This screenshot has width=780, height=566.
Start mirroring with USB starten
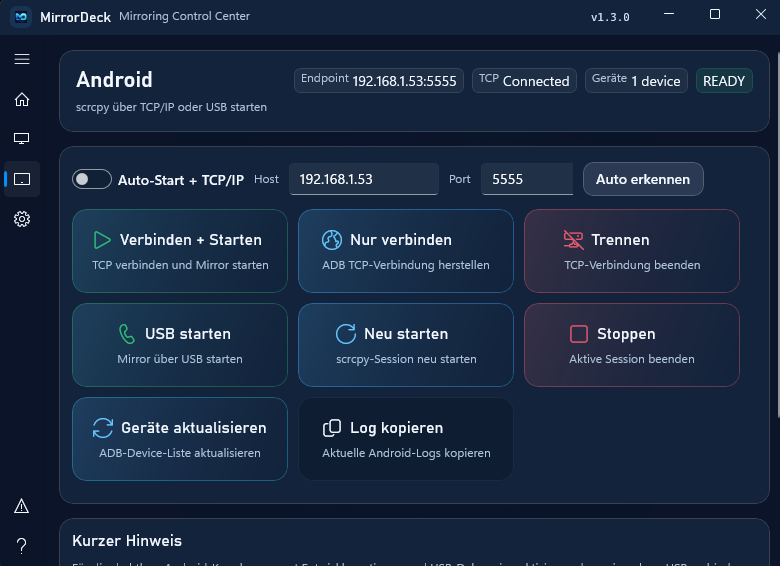coord(180,345)
